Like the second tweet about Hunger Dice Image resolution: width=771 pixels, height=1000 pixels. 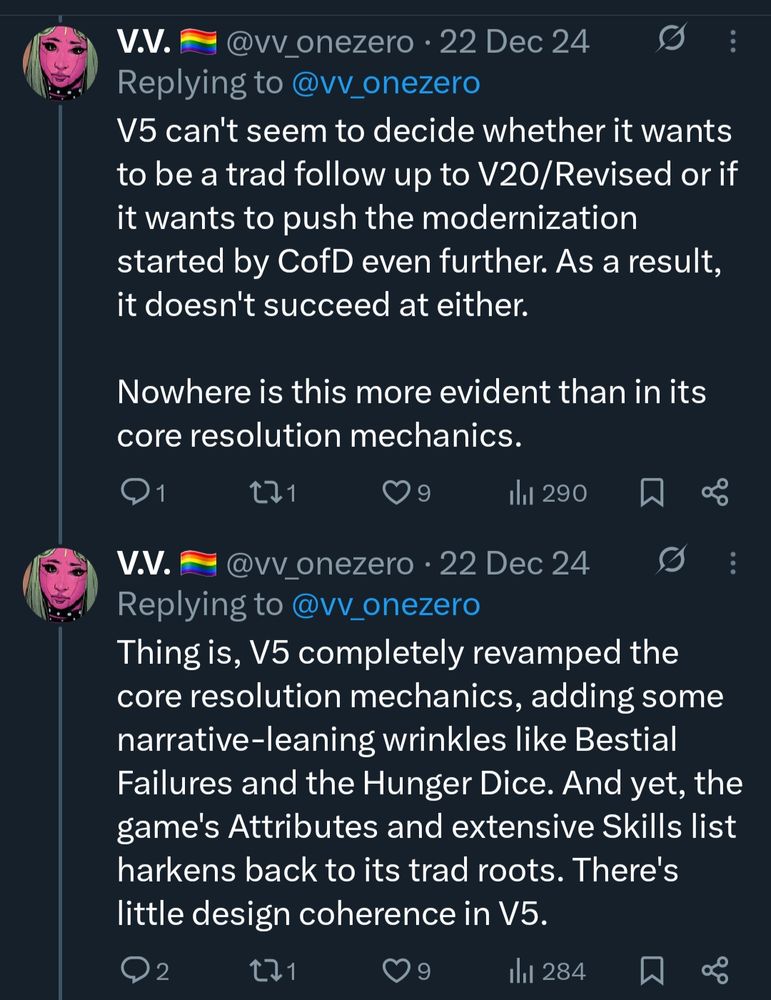point(397,970)
